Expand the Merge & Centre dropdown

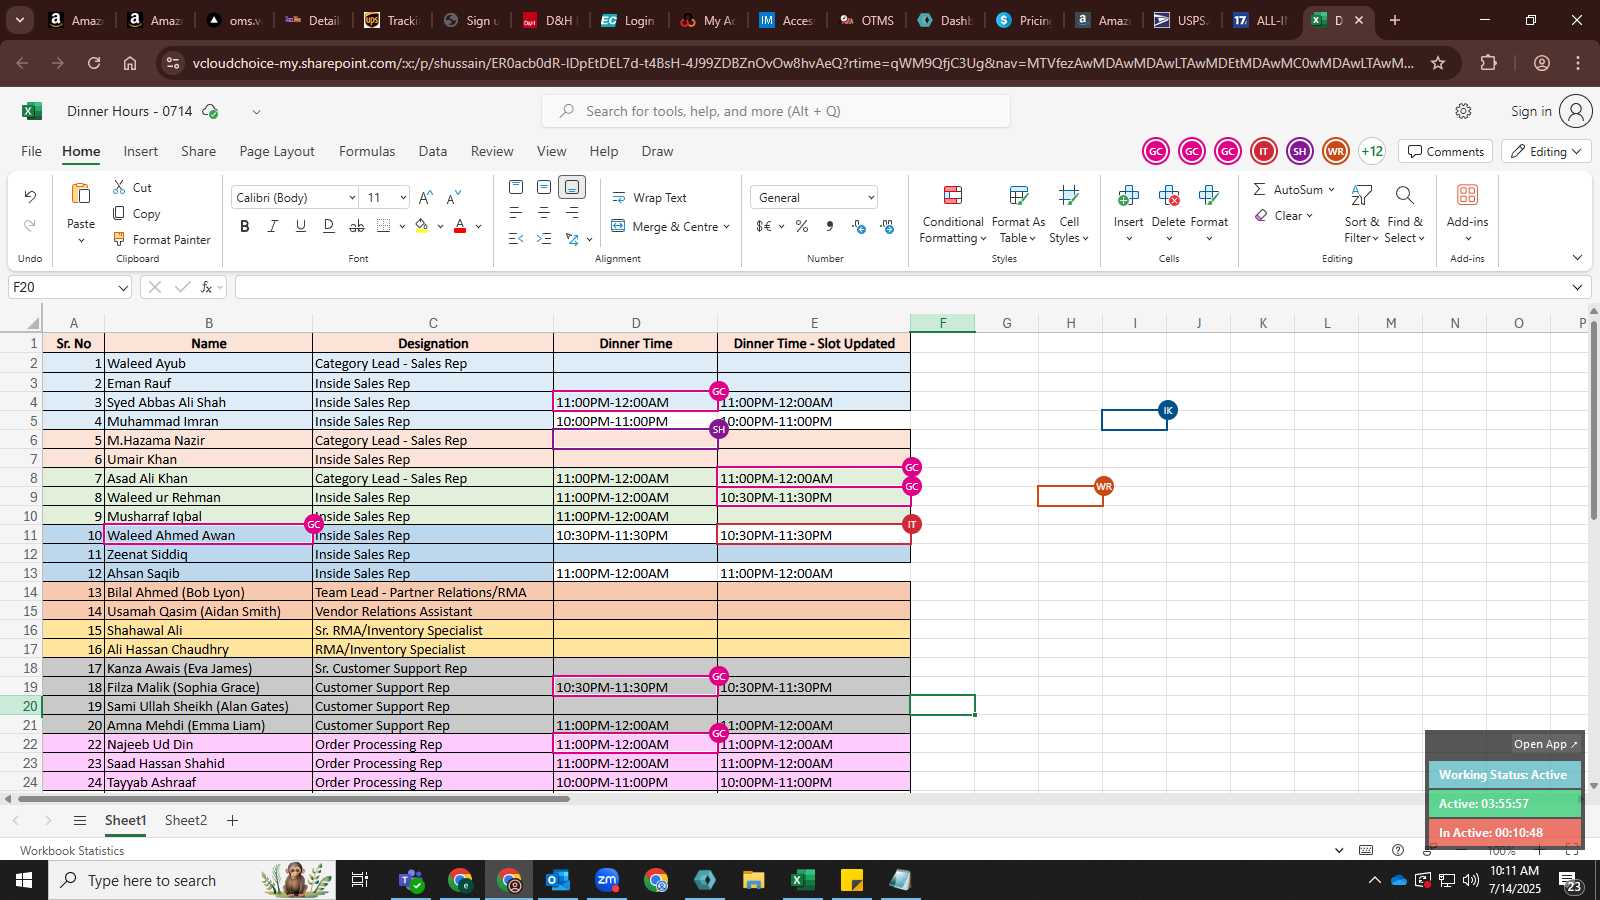tap(726, 227)
